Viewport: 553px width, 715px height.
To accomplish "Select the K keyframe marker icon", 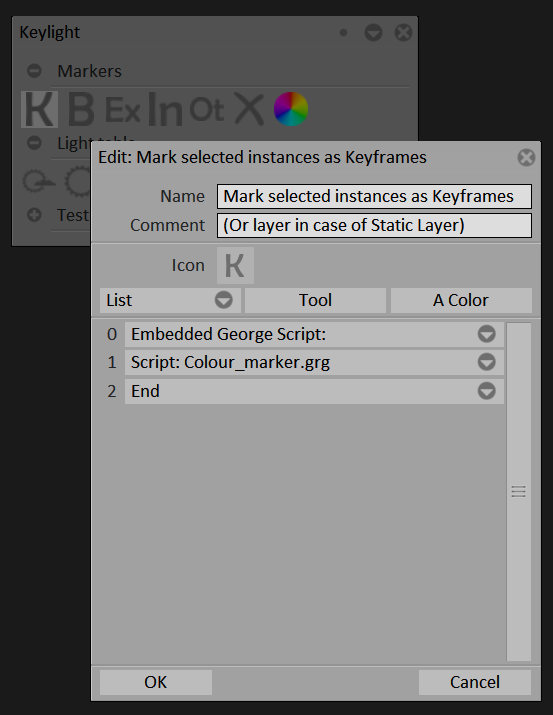I will [x=39, y=109].
